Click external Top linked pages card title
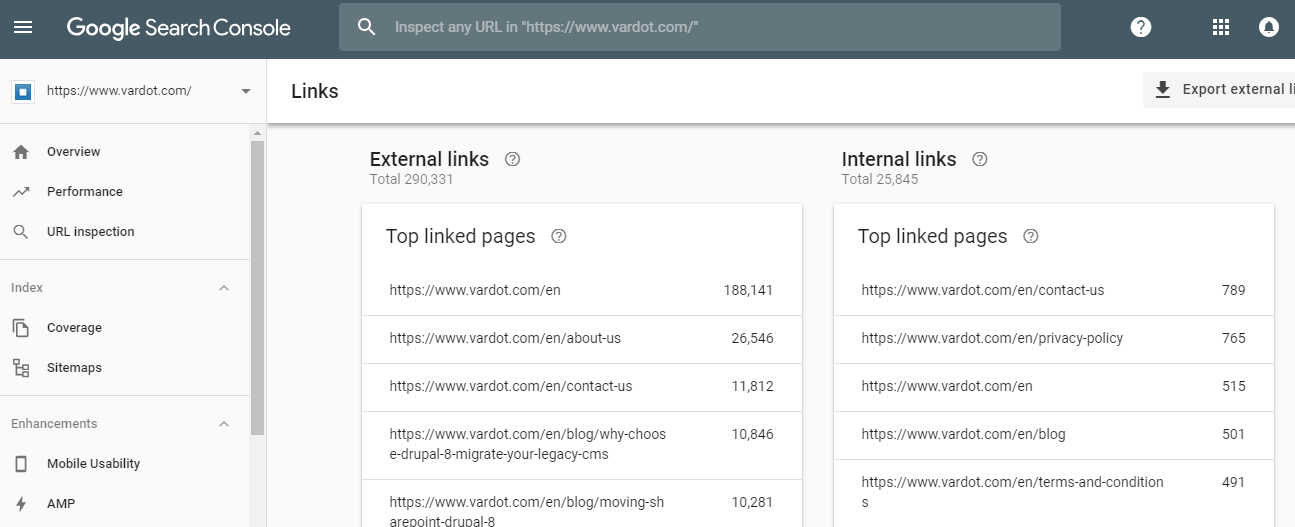Viewport: 1295px width, 527px height. [x=461, y=237]
